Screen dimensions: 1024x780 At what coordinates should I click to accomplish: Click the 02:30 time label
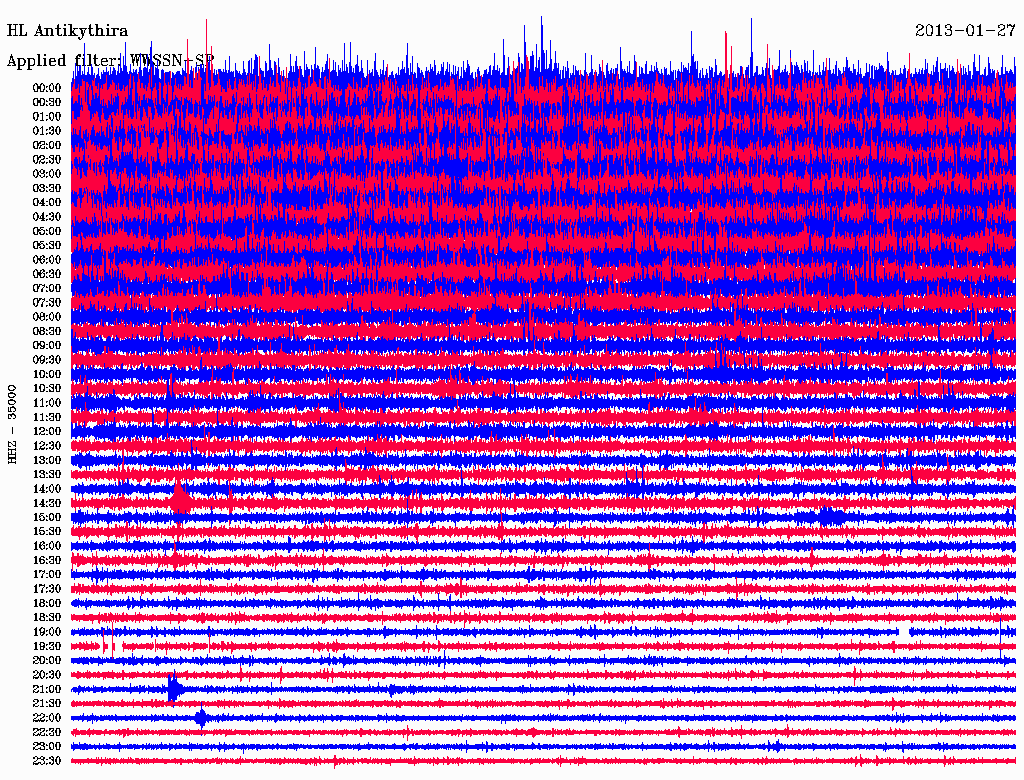[47, 159]
